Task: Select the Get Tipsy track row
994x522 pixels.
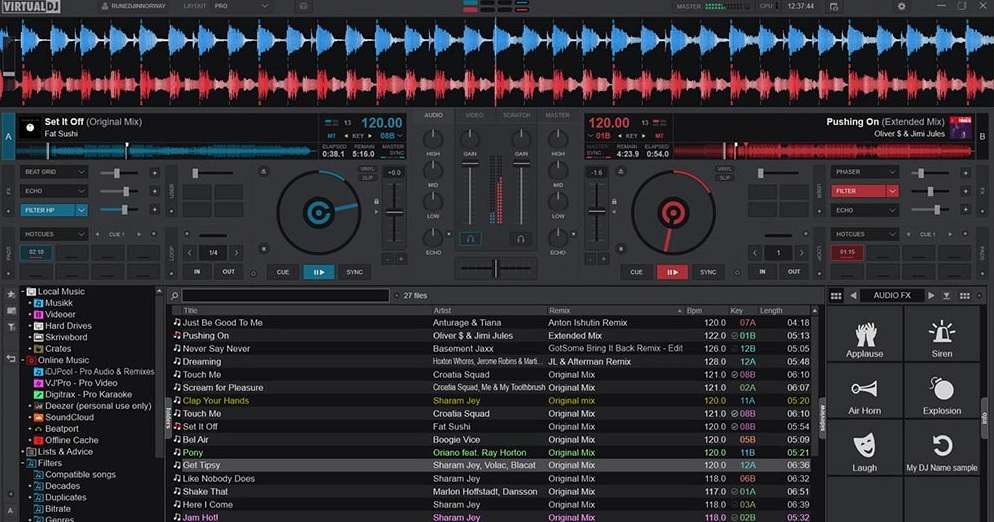Action: point(491,466)
